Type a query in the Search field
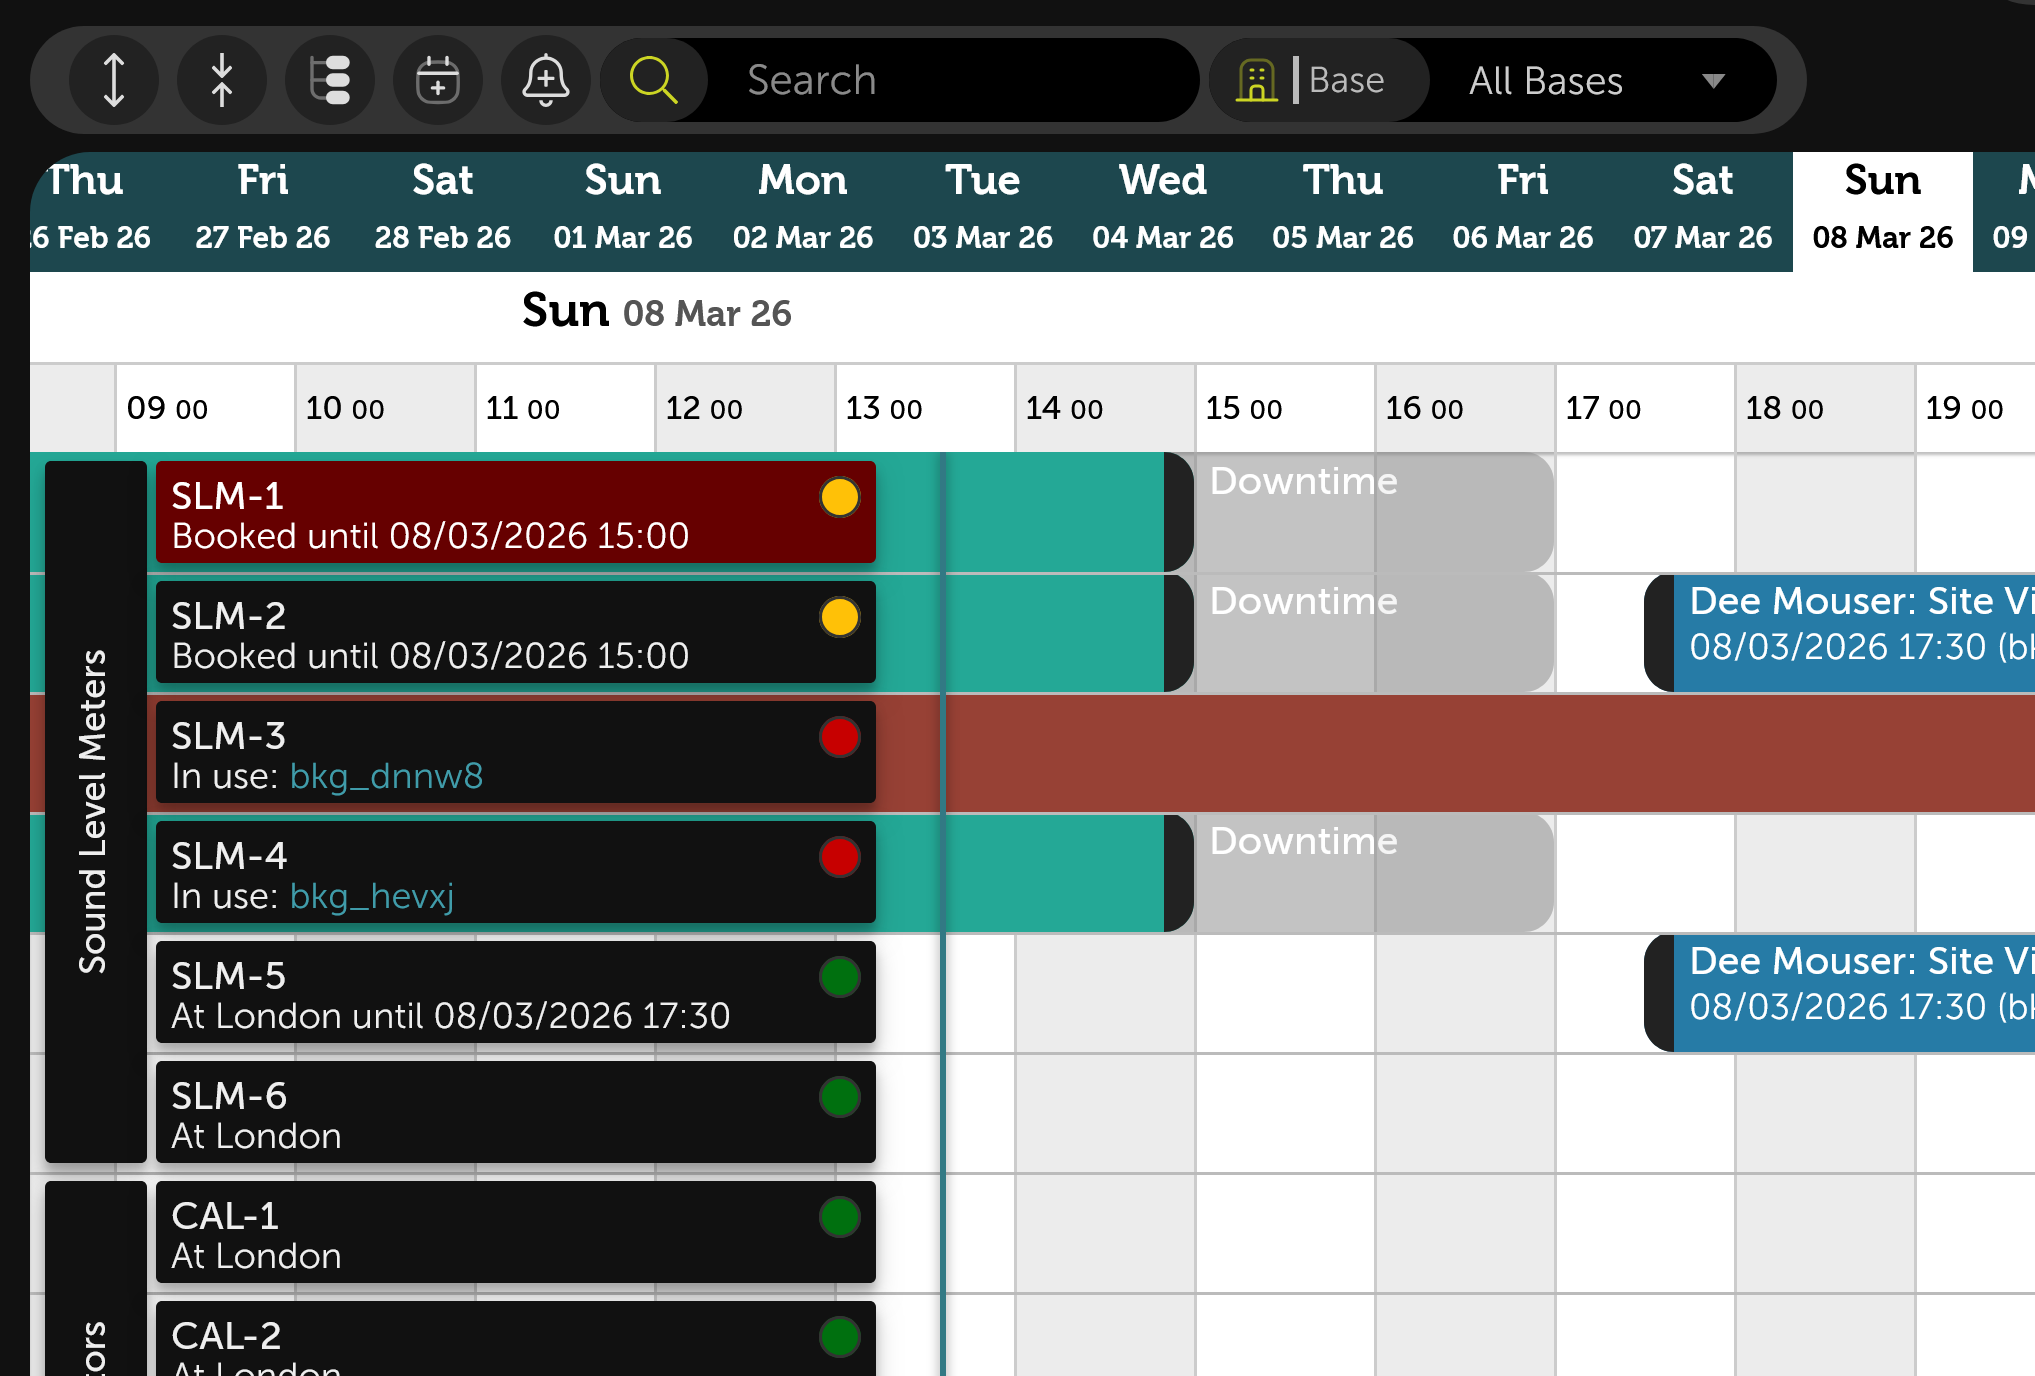 pyautogui.click(x=950, y=80)
